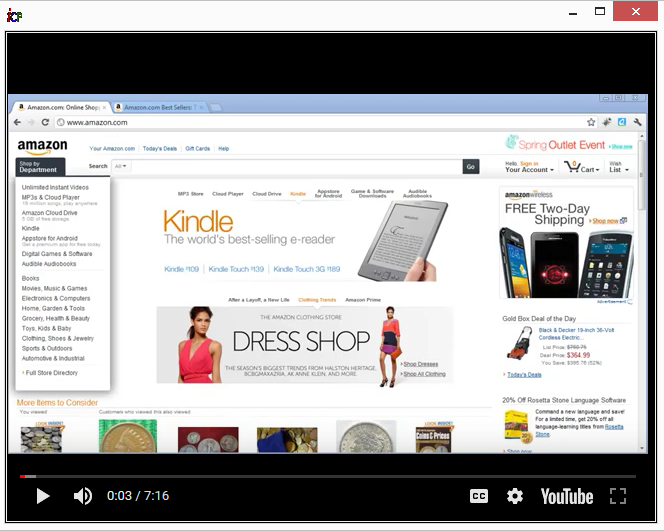Image resolution: width=664 pixels, height=531 pixels.
Task: Open the video settings gear
Action: point(515,496)
